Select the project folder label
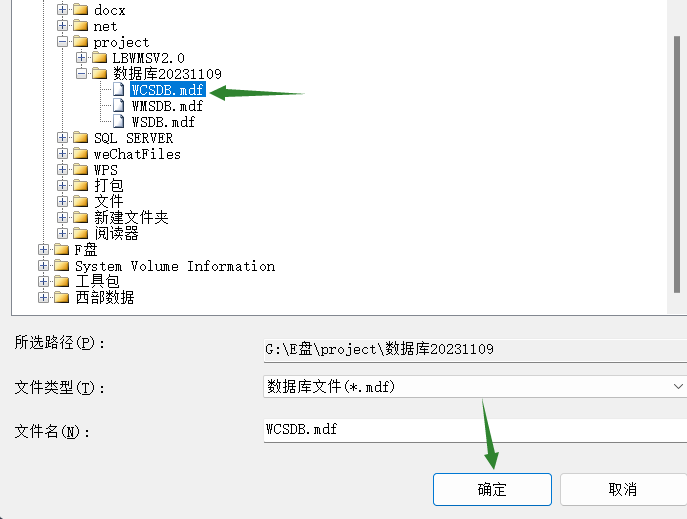This screenshot has height=519, width=687. [x=121, y=42]
